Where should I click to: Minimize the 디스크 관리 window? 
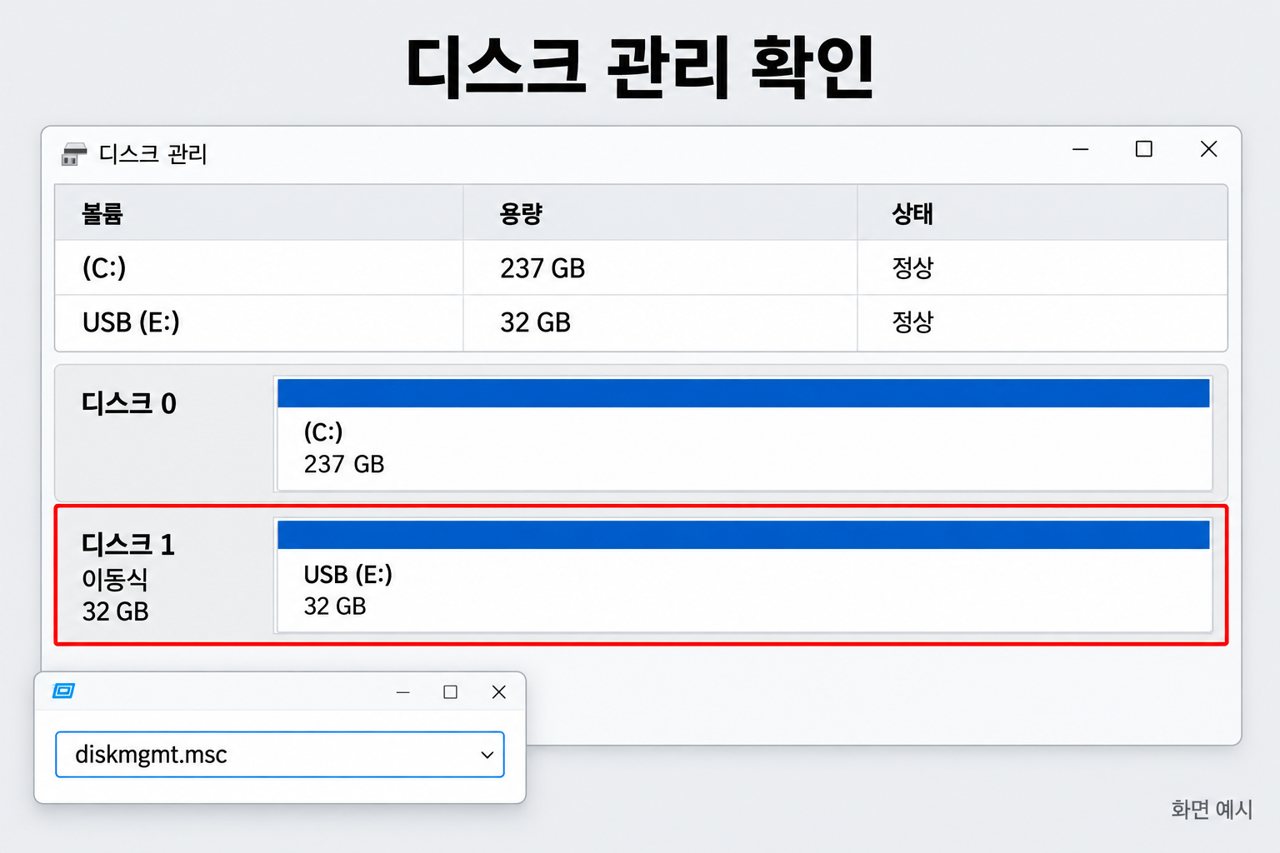pyautogui.click(x=1080, y=150)
